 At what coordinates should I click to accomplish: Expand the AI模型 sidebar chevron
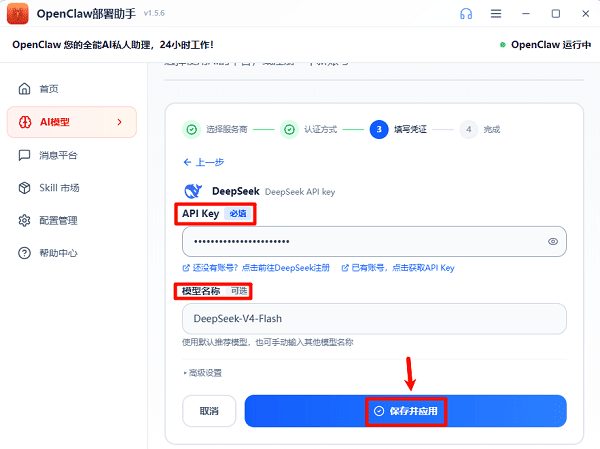(119, 122)
